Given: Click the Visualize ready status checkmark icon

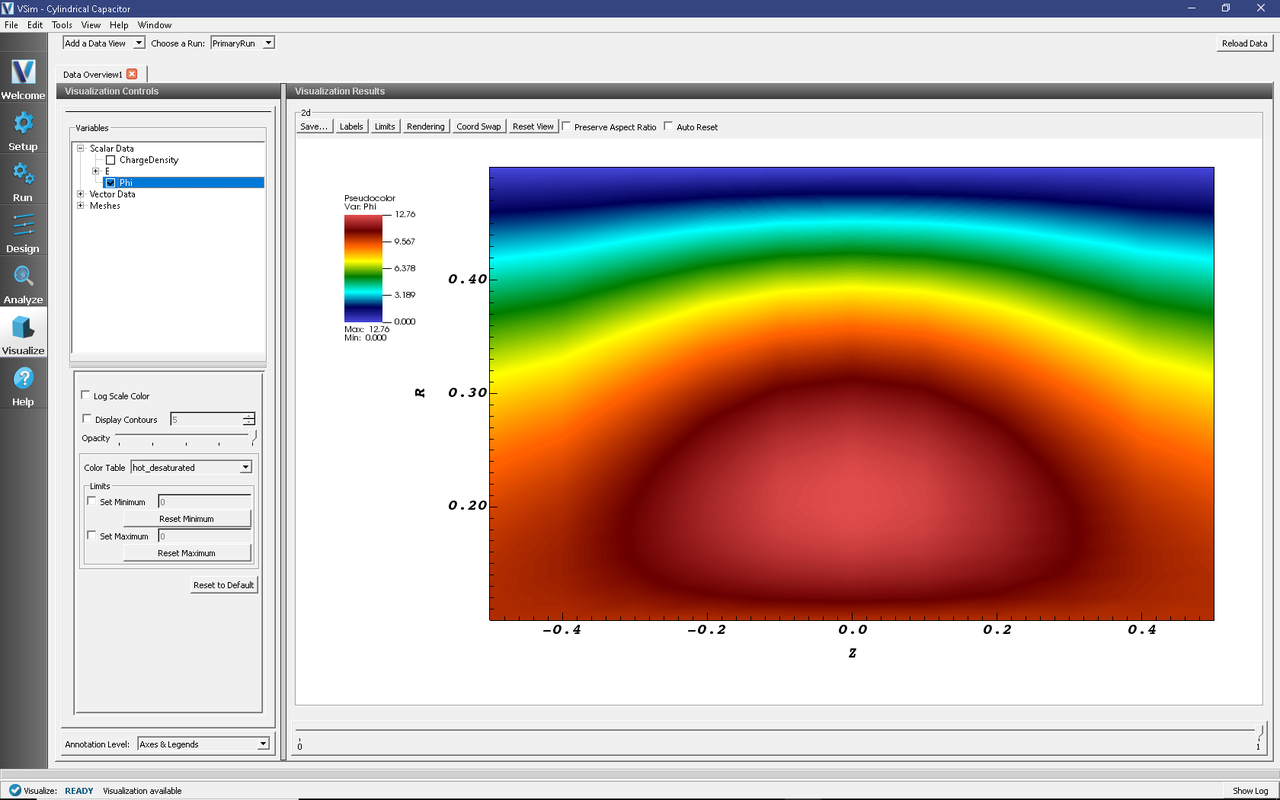Looking at the screenshot, I should [14, 790].
